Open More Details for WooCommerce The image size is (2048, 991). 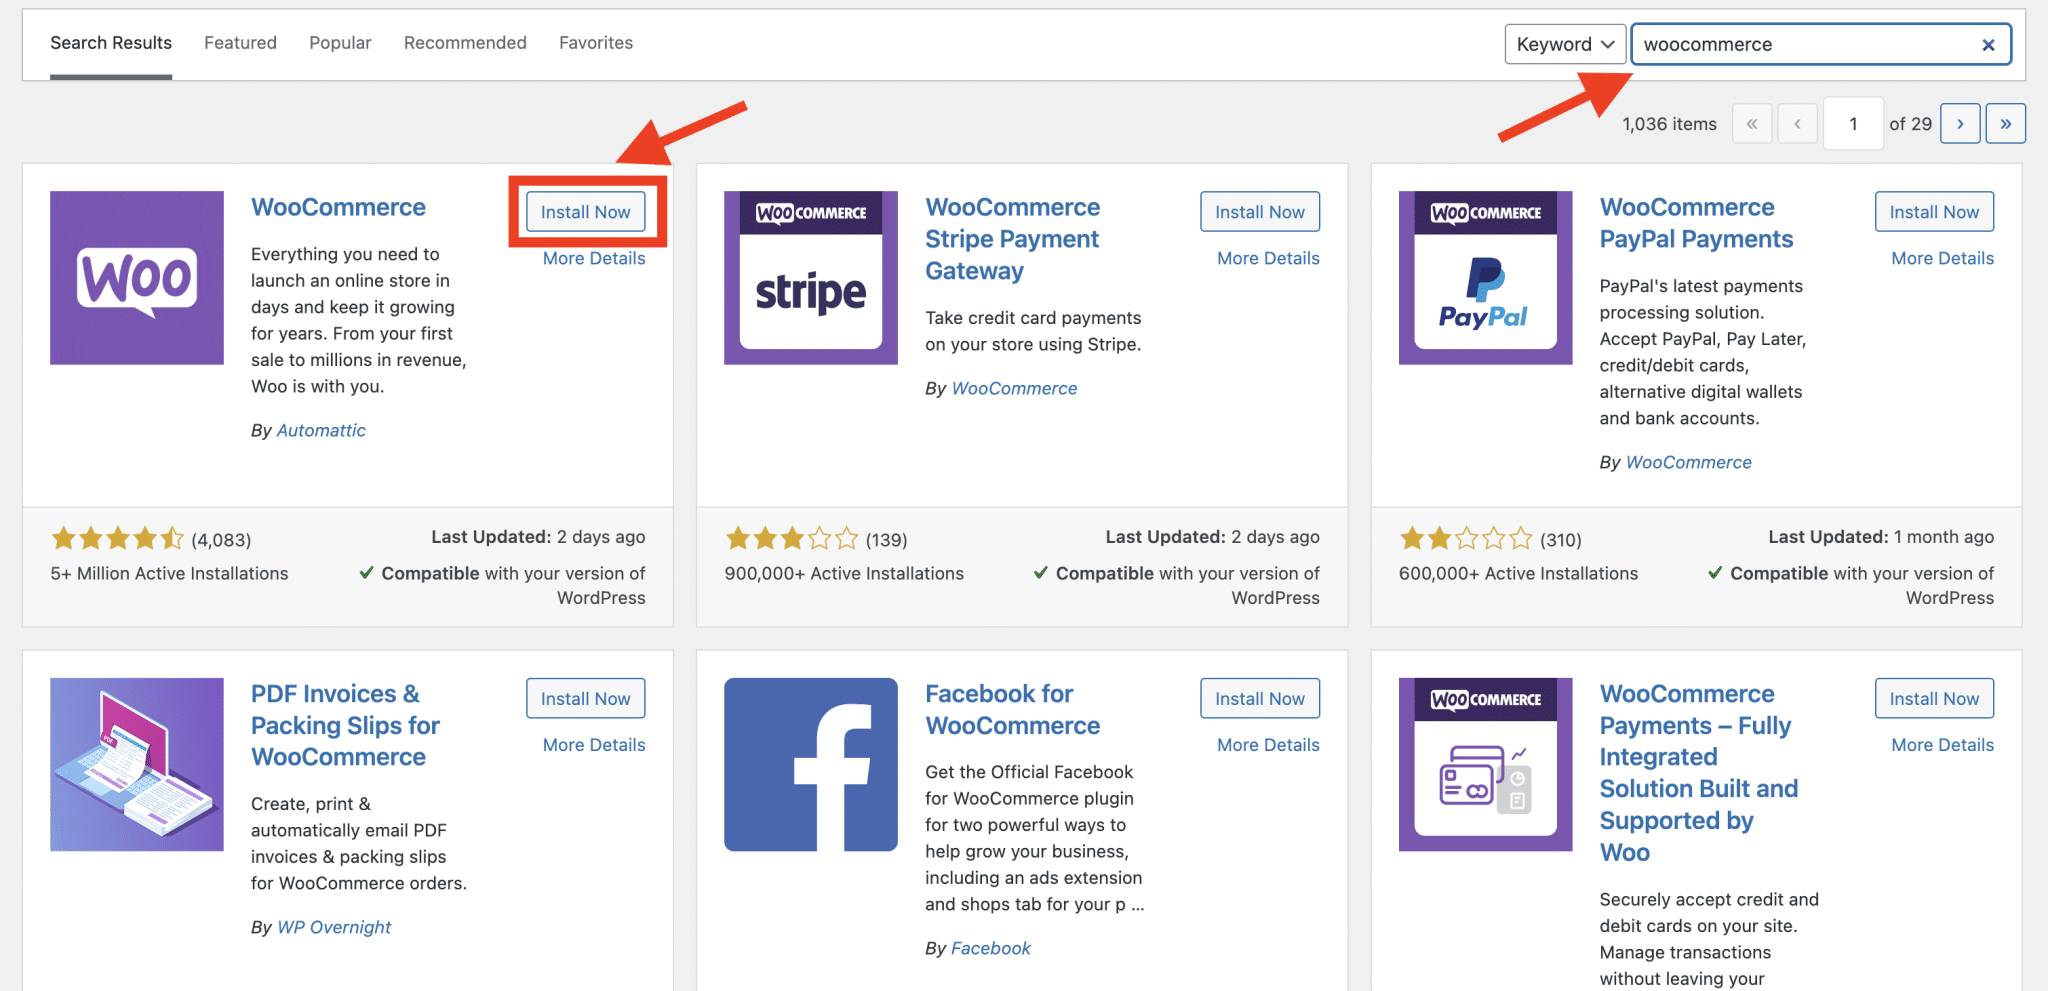(x=594, y=258)
